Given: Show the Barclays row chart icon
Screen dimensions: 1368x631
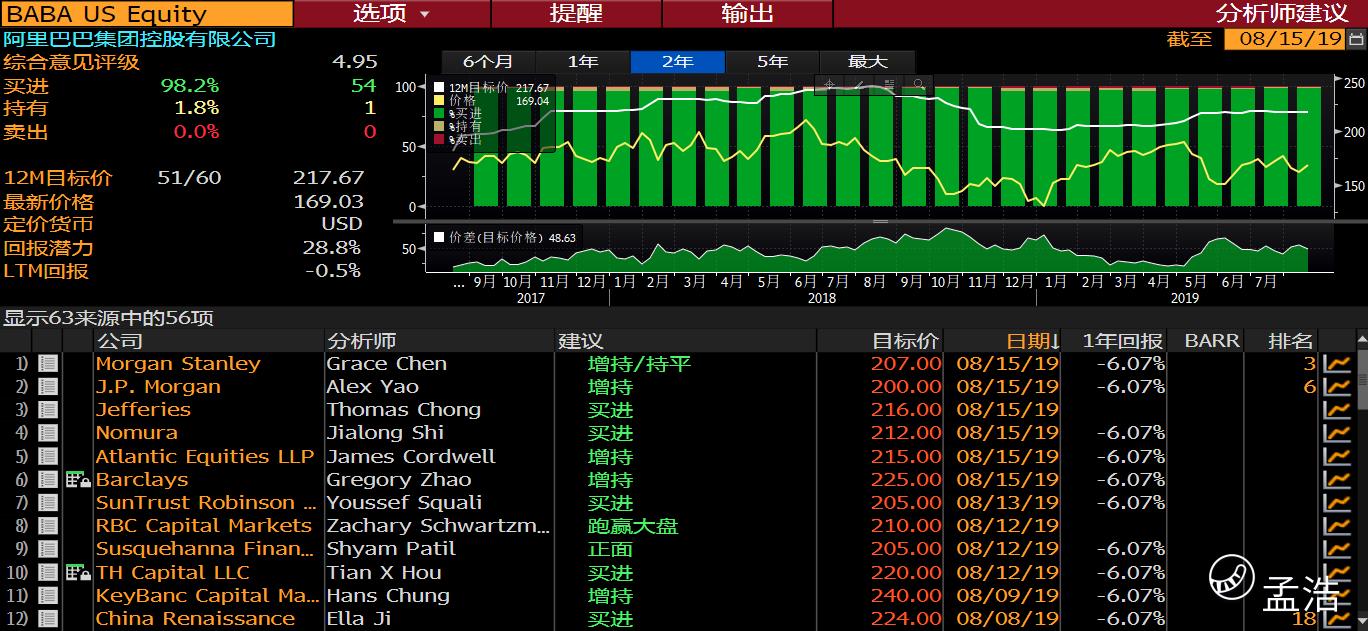Looking at the screenshot, I should coord(1337,480).
